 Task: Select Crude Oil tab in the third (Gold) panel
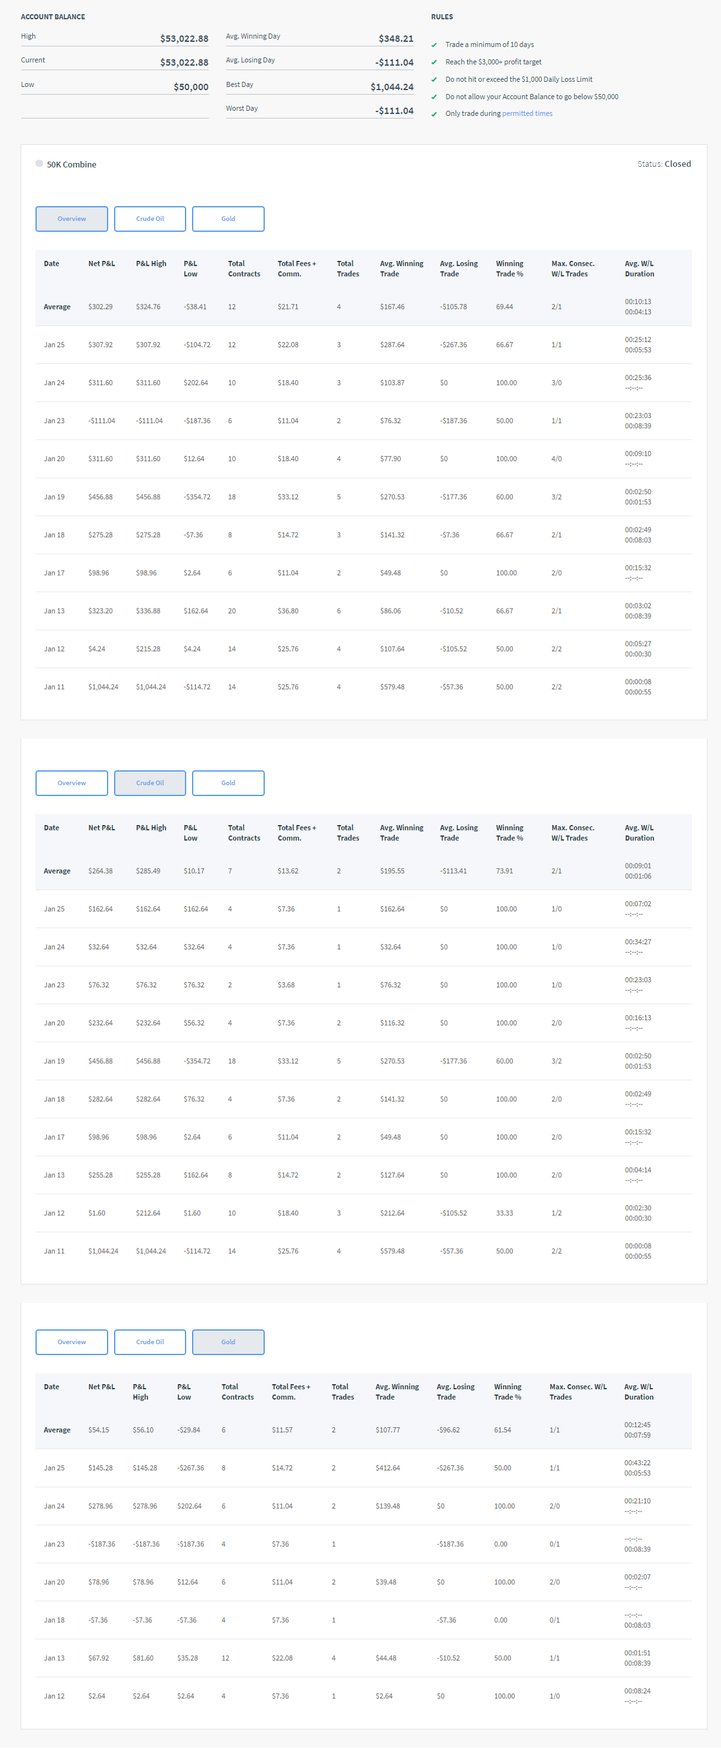(x=150, y=1342)
